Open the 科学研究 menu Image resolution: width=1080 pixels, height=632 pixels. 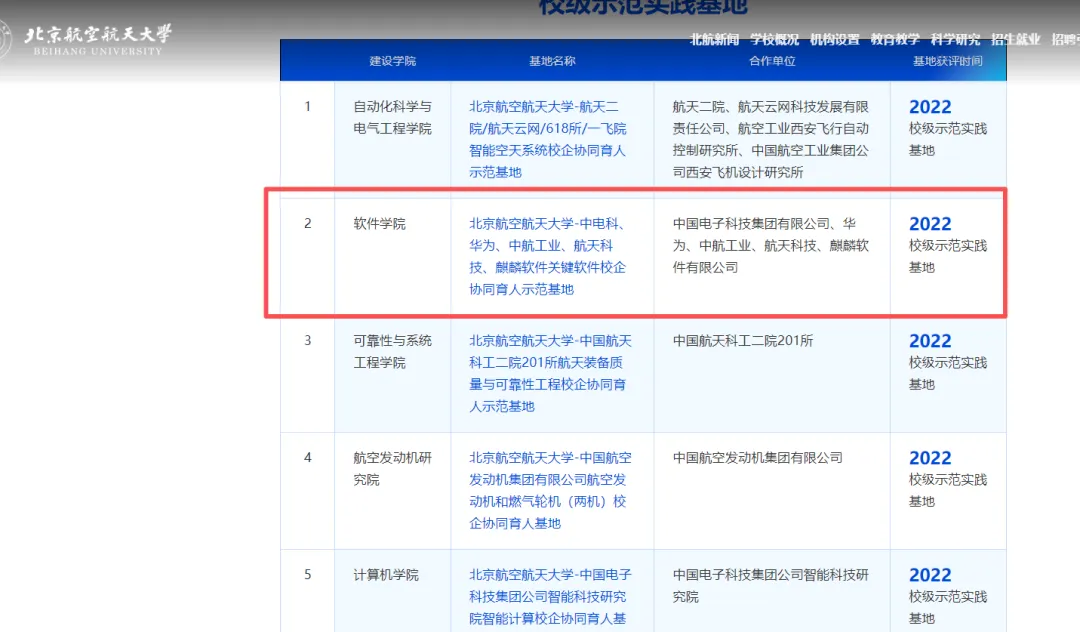pos(955,40)
